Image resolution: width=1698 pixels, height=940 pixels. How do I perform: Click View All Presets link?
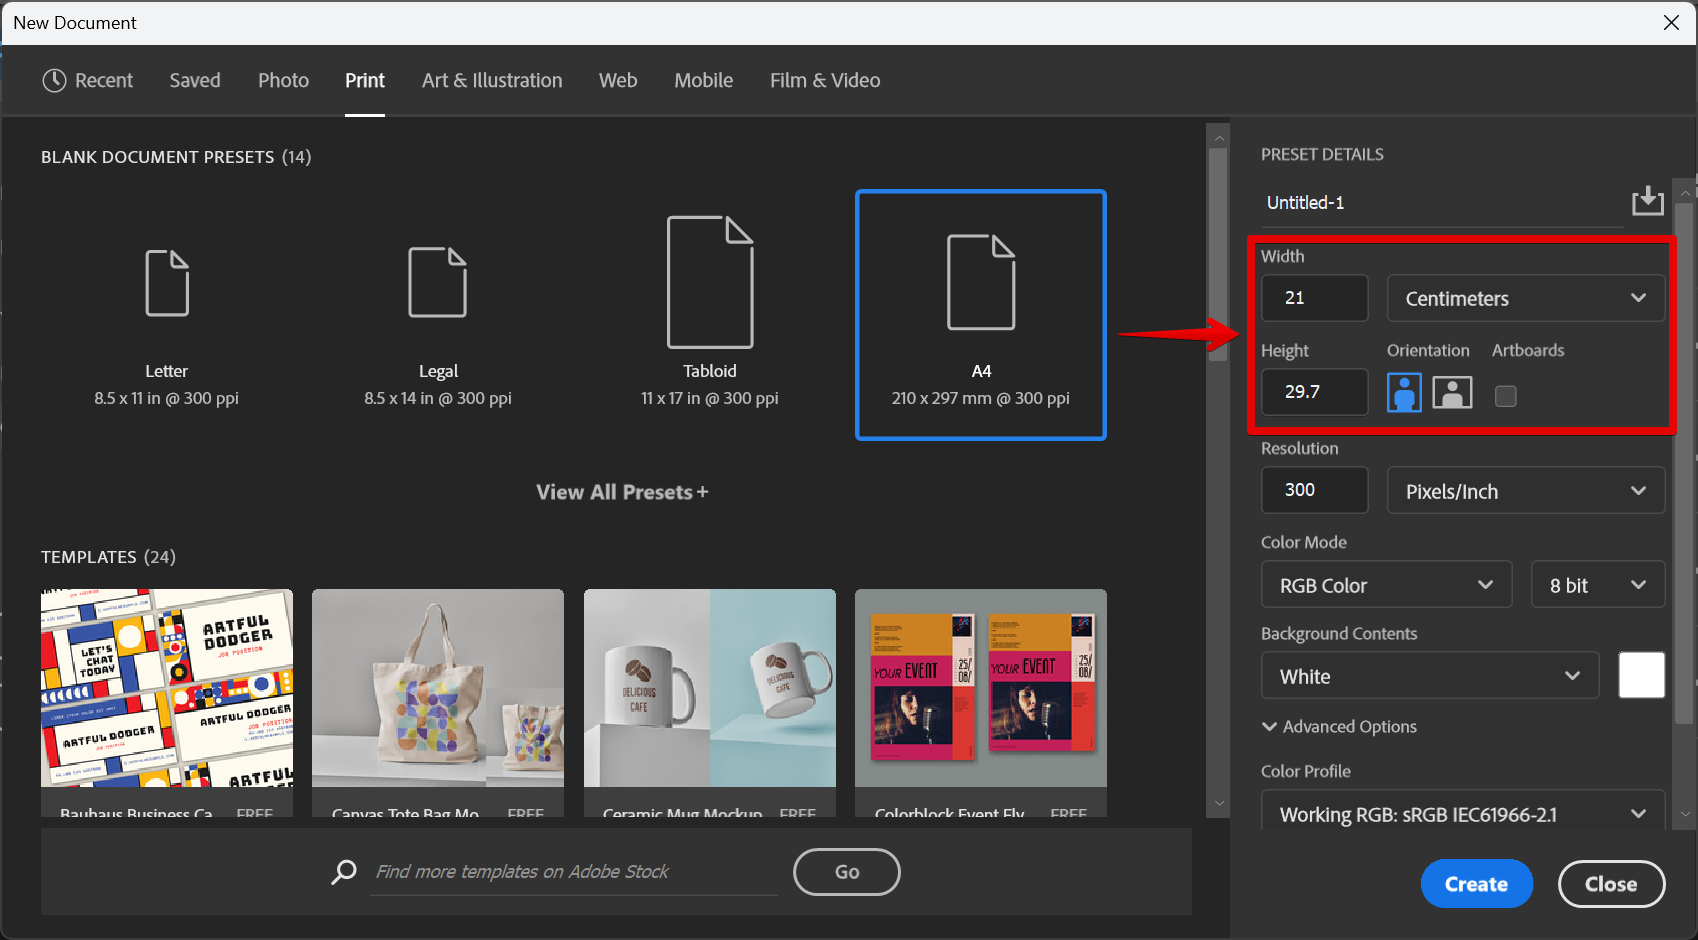tap(622, 492)
